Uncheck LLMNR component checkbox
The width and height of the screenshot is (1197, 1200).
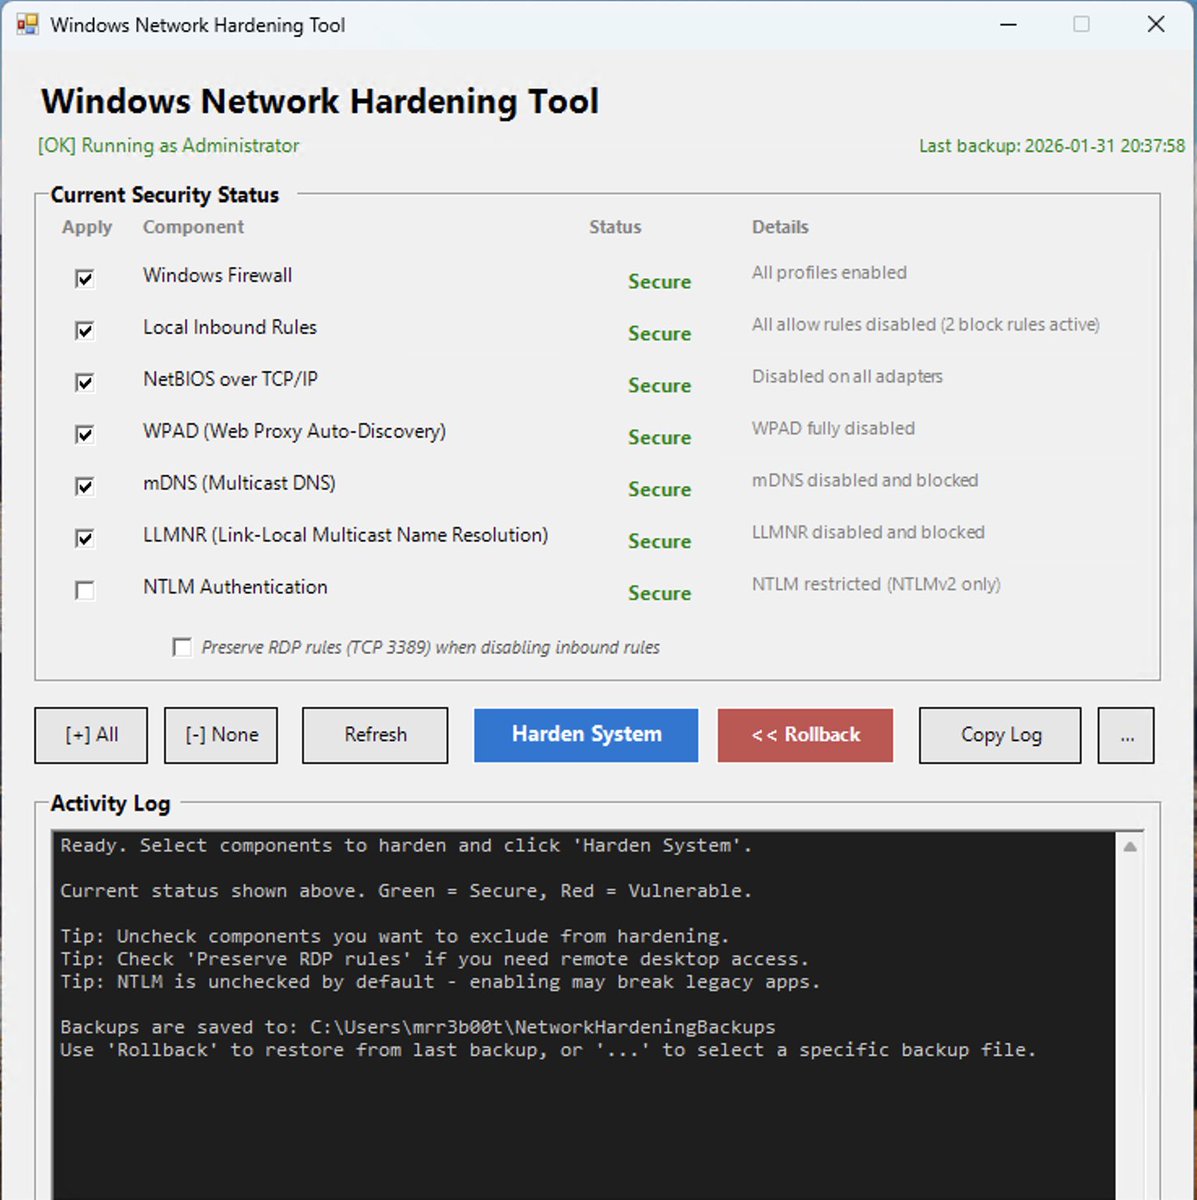85,539
